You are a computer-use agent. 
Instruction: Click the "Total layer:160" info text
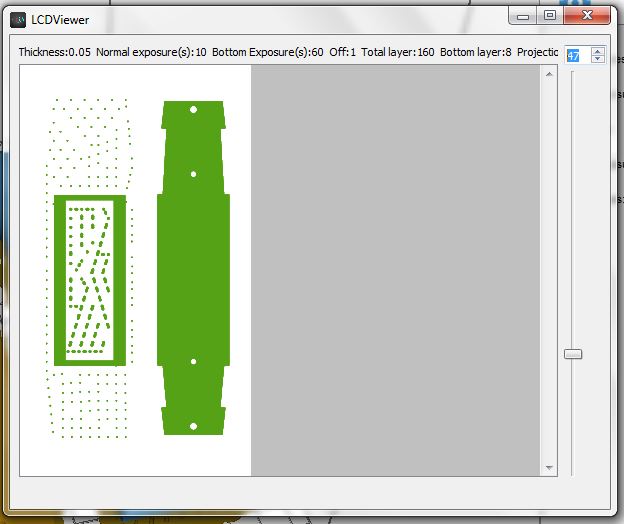tap(398, 52)
